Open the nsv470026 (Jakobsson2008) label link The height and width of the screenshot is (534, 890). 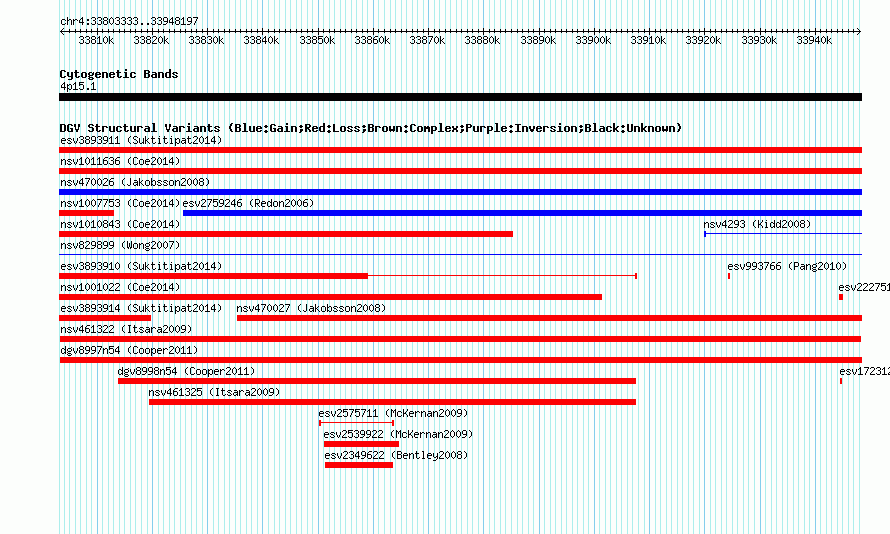(x=135, y=182)
